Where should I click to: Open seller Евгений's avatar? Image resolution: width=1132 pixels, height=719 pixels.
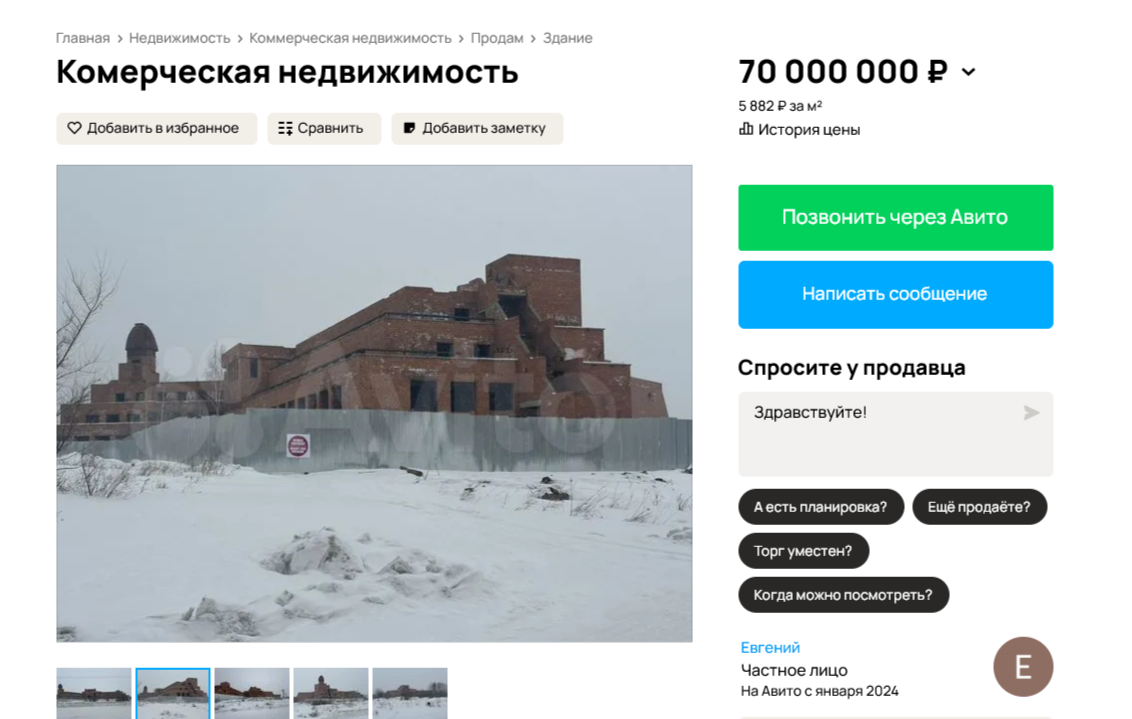coord(1022,666)
